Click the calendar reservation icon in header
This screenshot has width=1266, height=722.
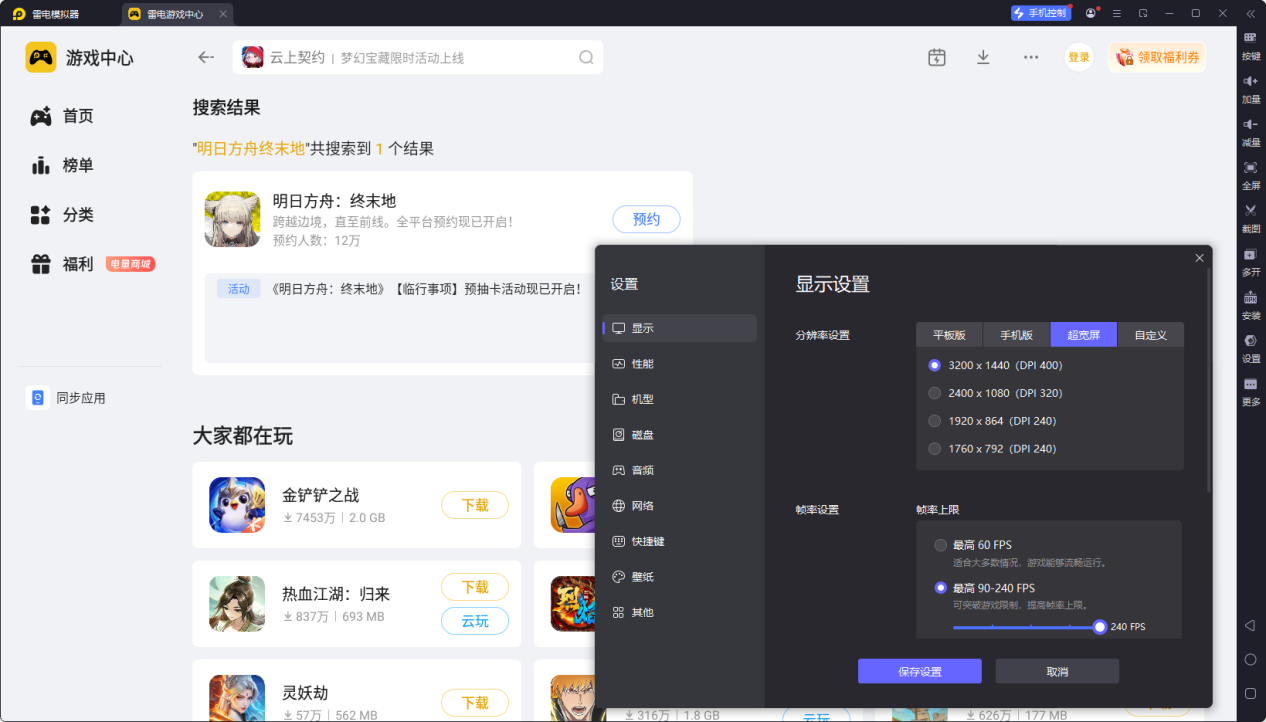(x=936, y=58)
